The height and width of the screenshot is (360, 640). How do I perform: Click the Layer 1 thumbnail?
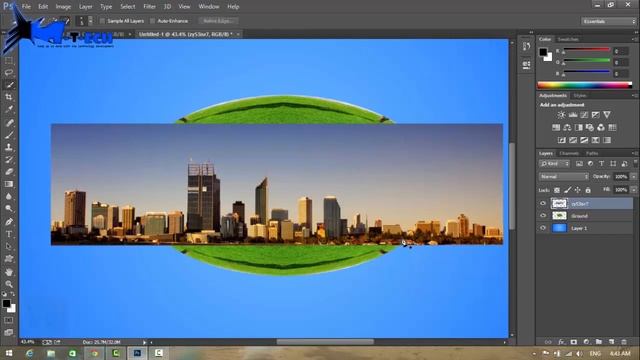[x=559, y=228]
